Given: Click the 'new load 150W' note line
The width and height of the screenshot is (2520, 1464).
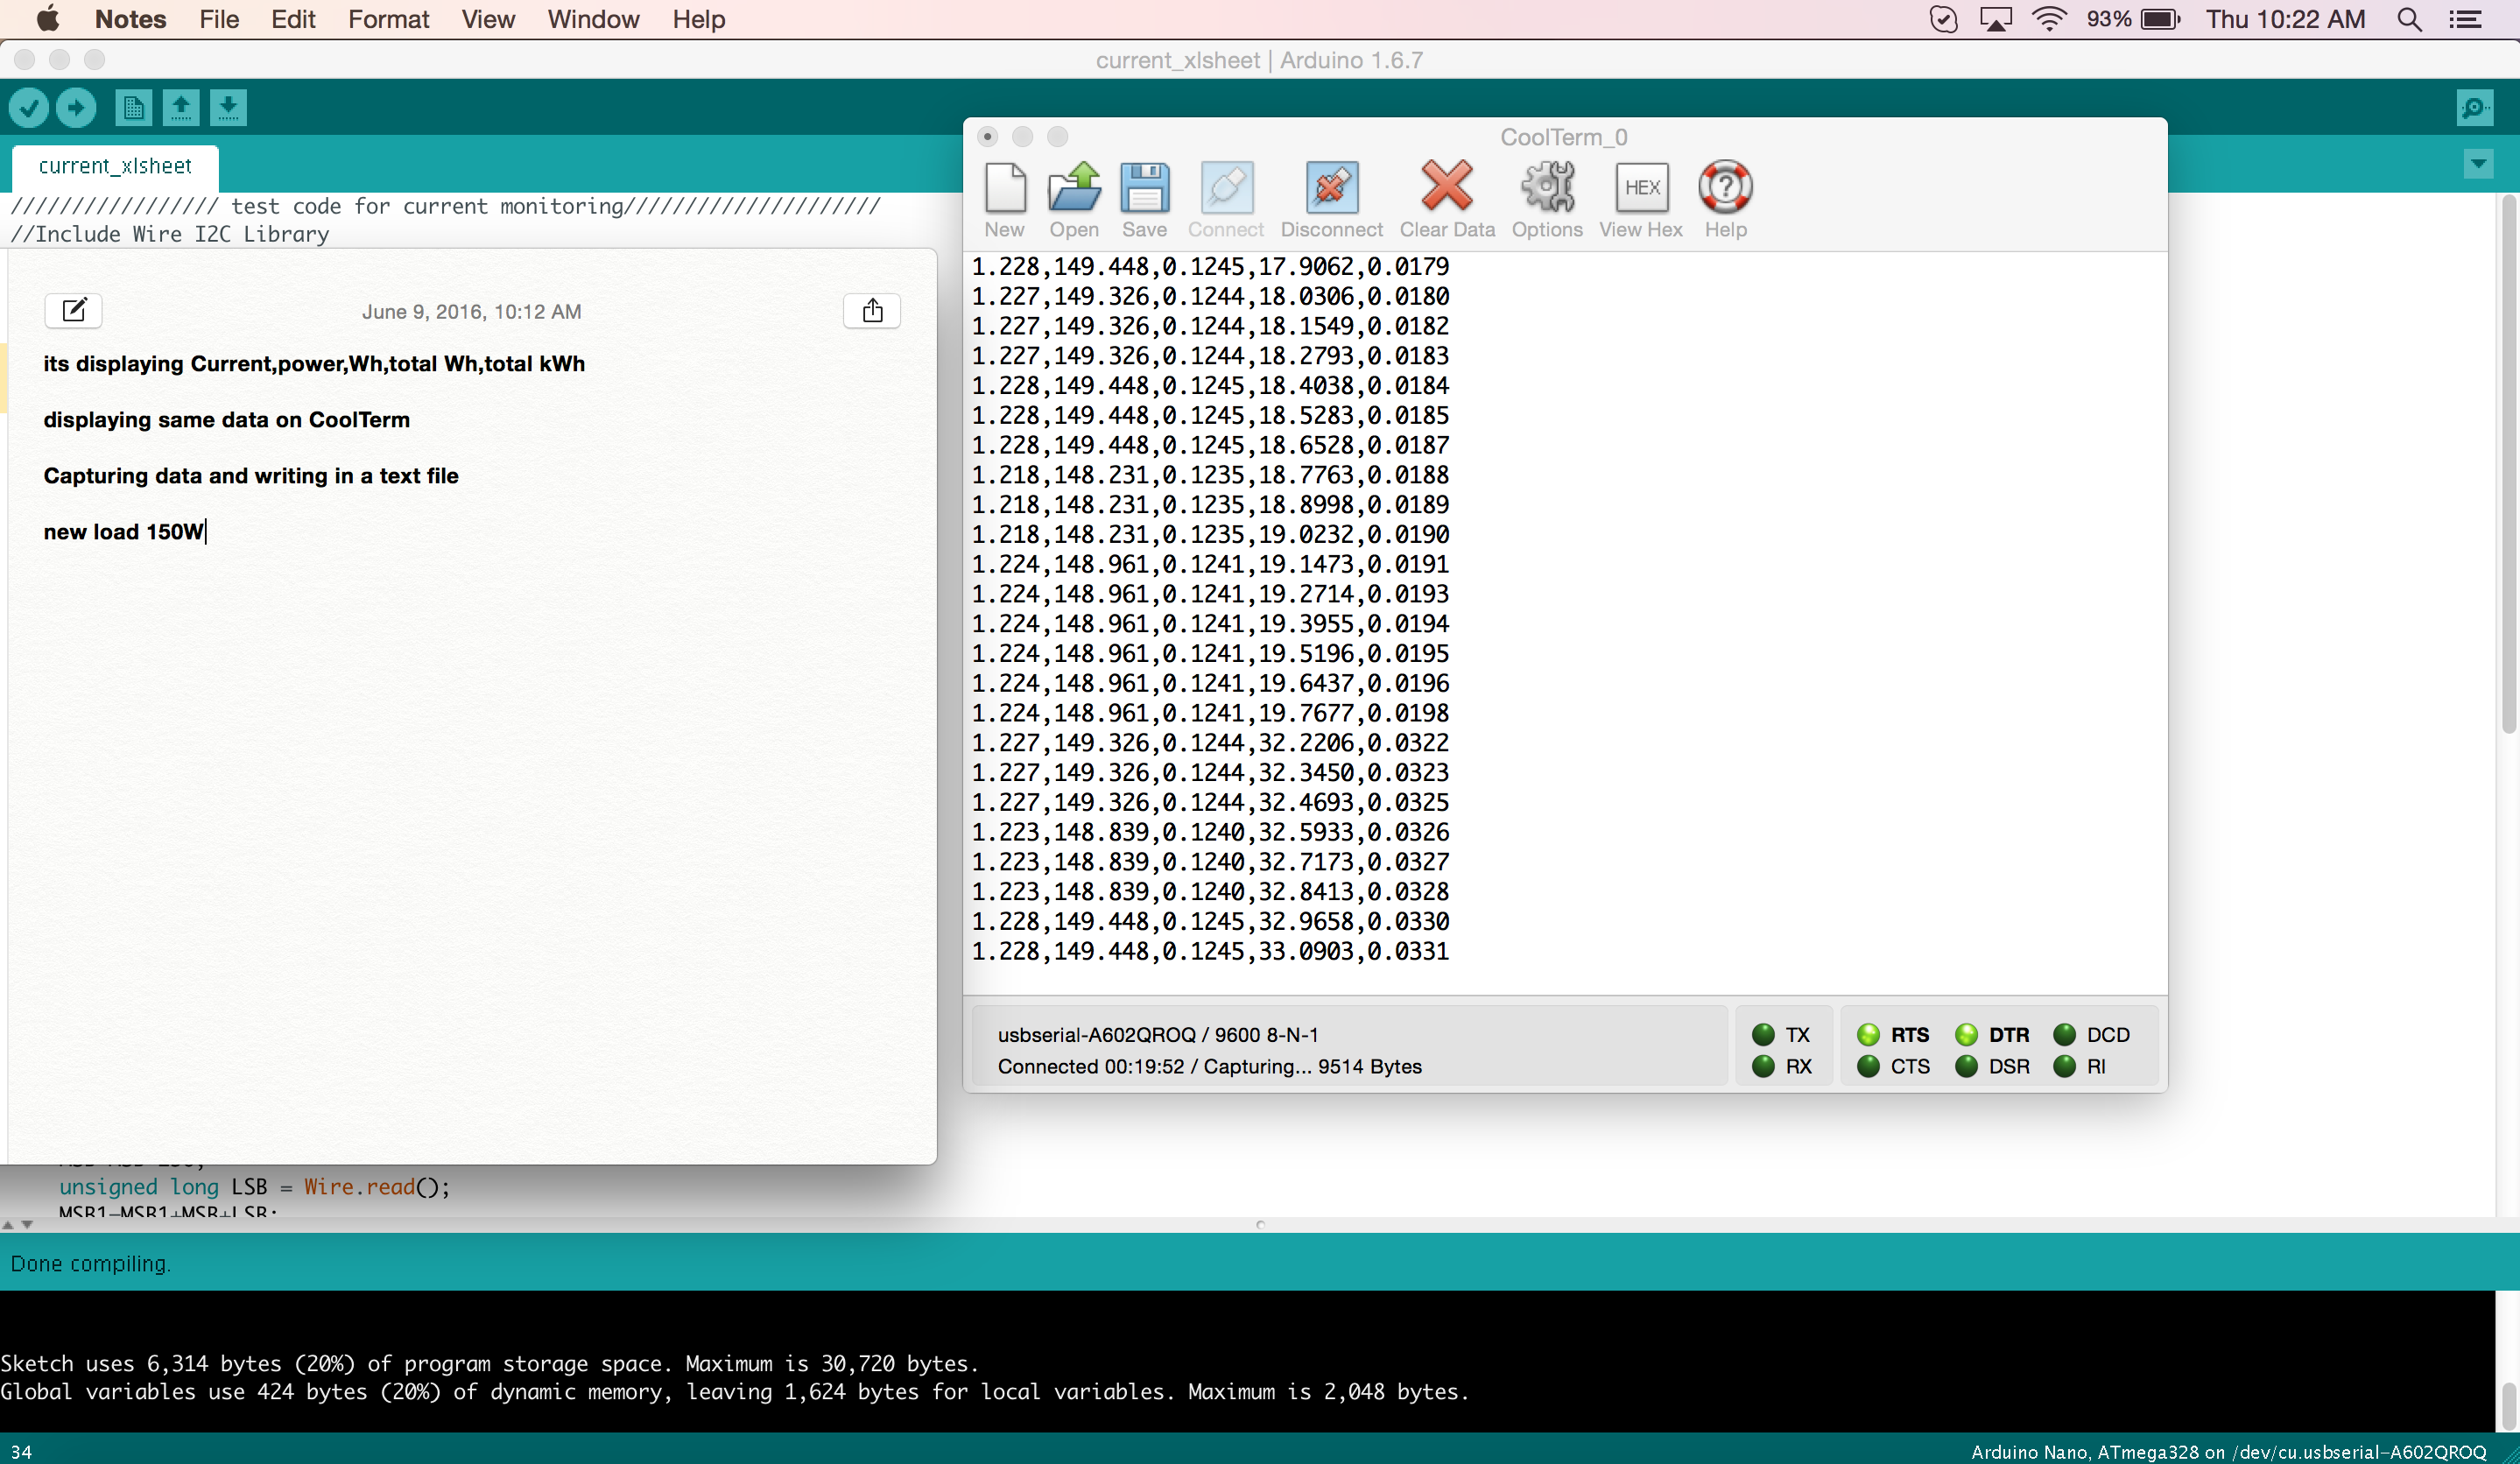Looking at the screenshot, I should tap(124, 532).
